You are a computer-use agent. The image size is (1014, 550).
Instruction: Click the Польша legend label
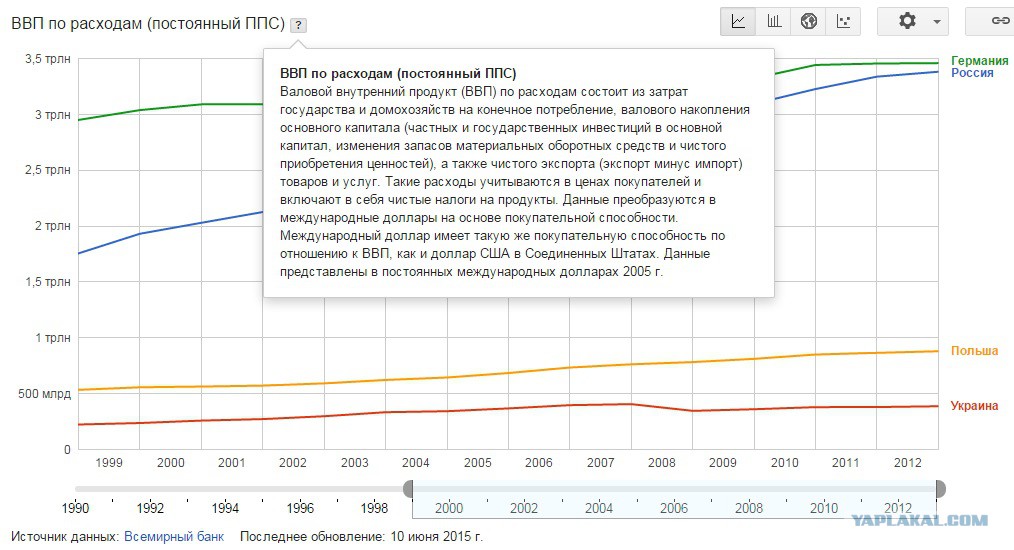click(x=974, y=351)
